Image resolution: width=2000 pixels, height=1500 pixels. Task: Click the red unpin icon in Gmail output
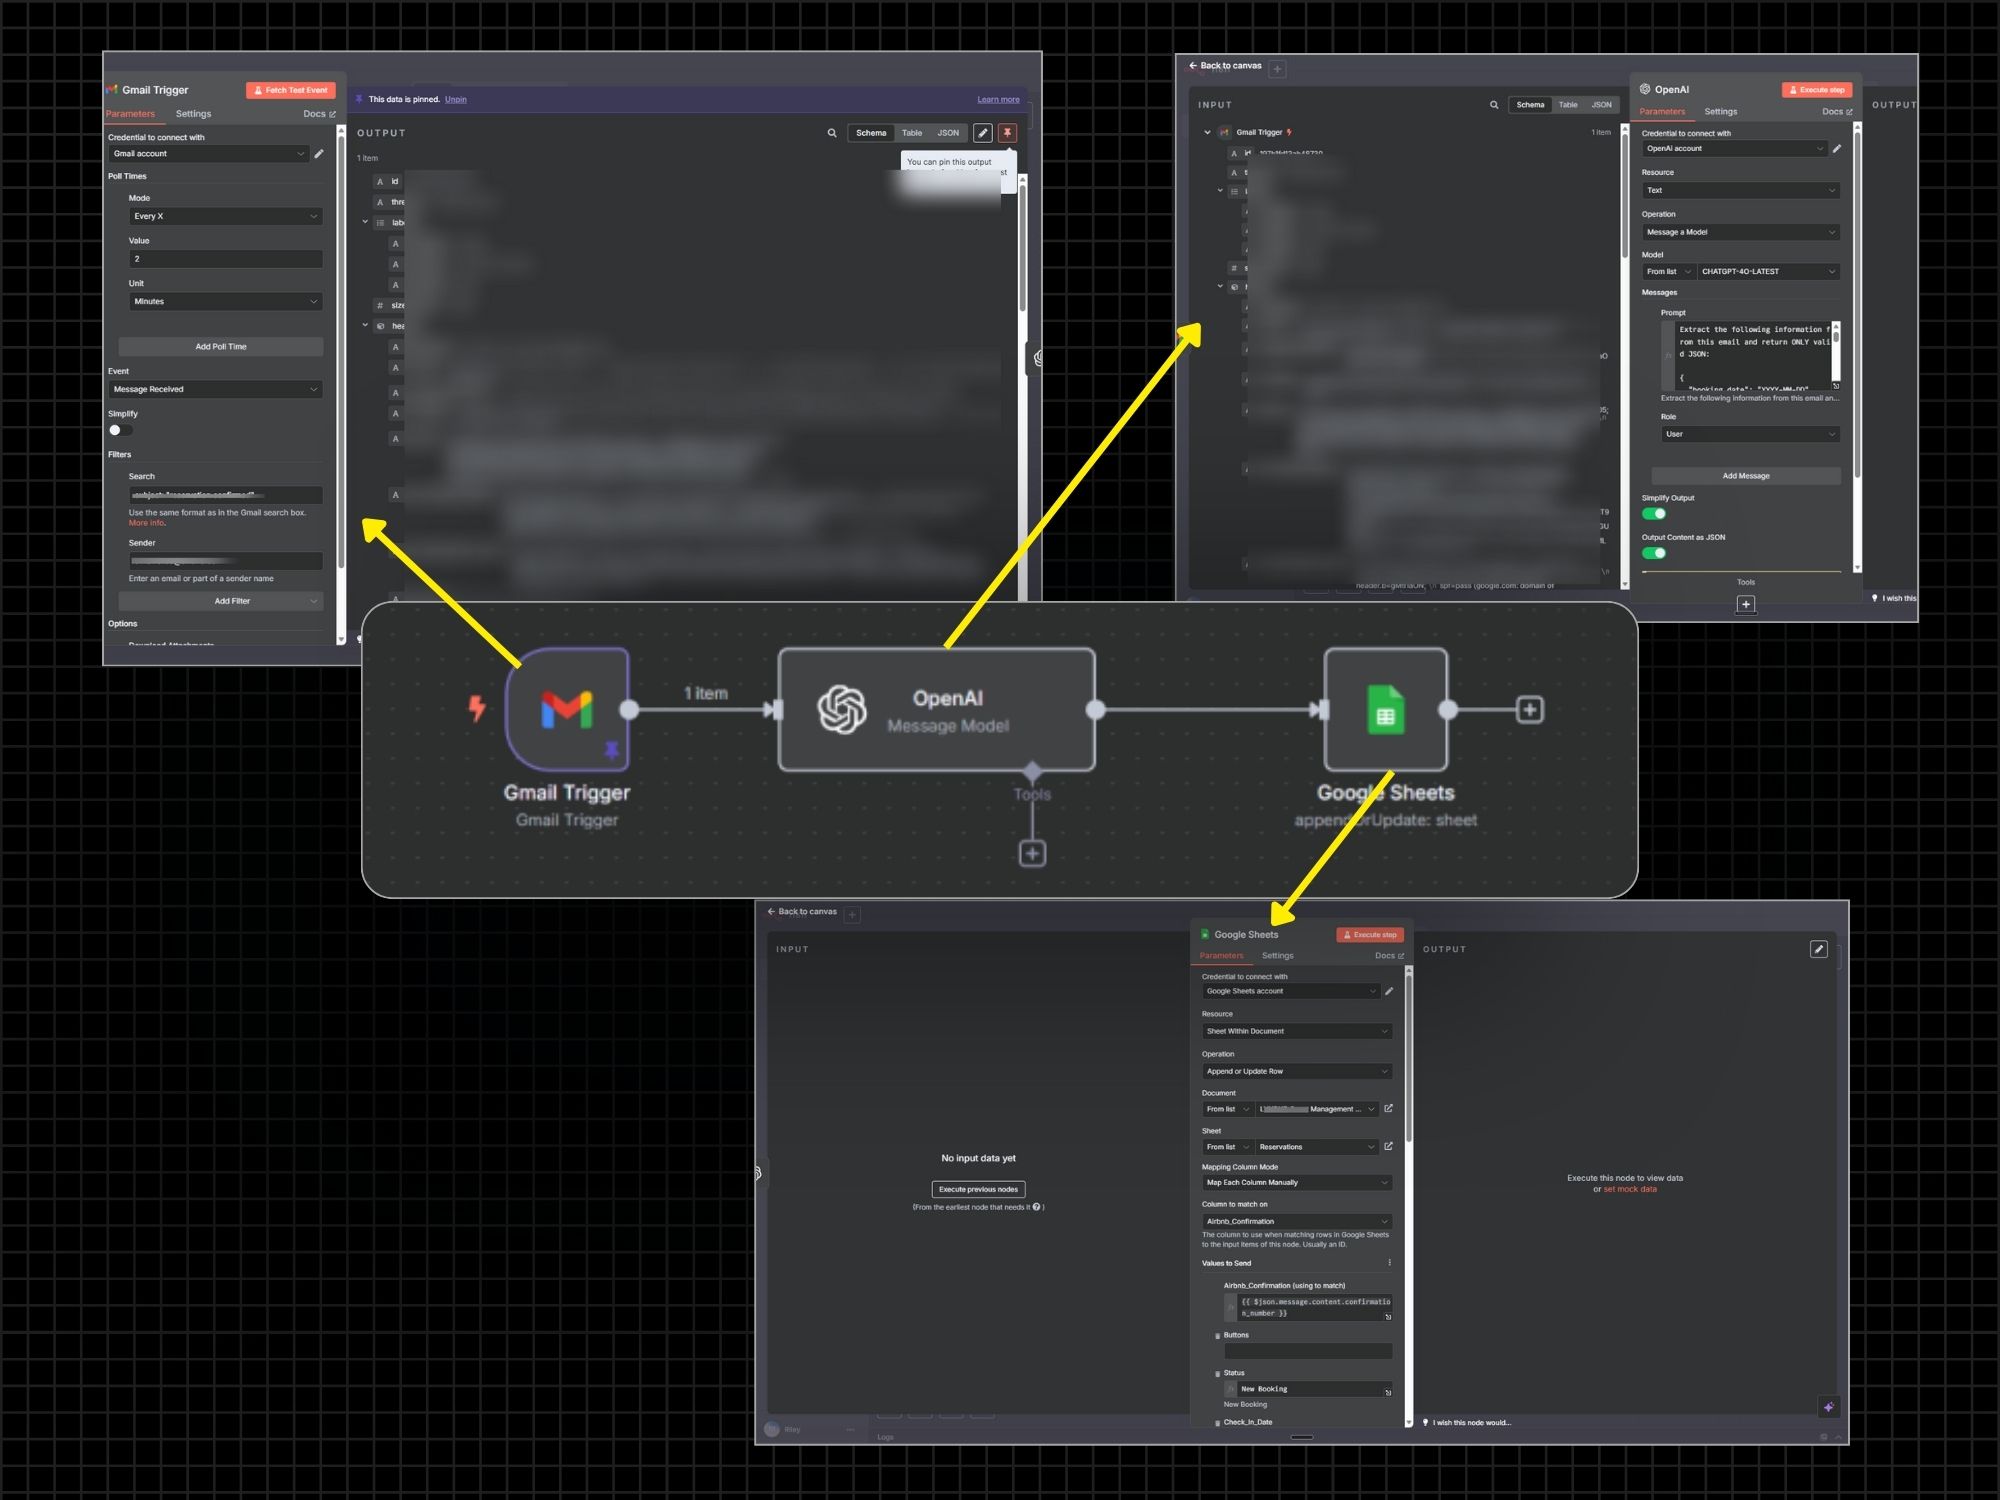coord(1007,133)
